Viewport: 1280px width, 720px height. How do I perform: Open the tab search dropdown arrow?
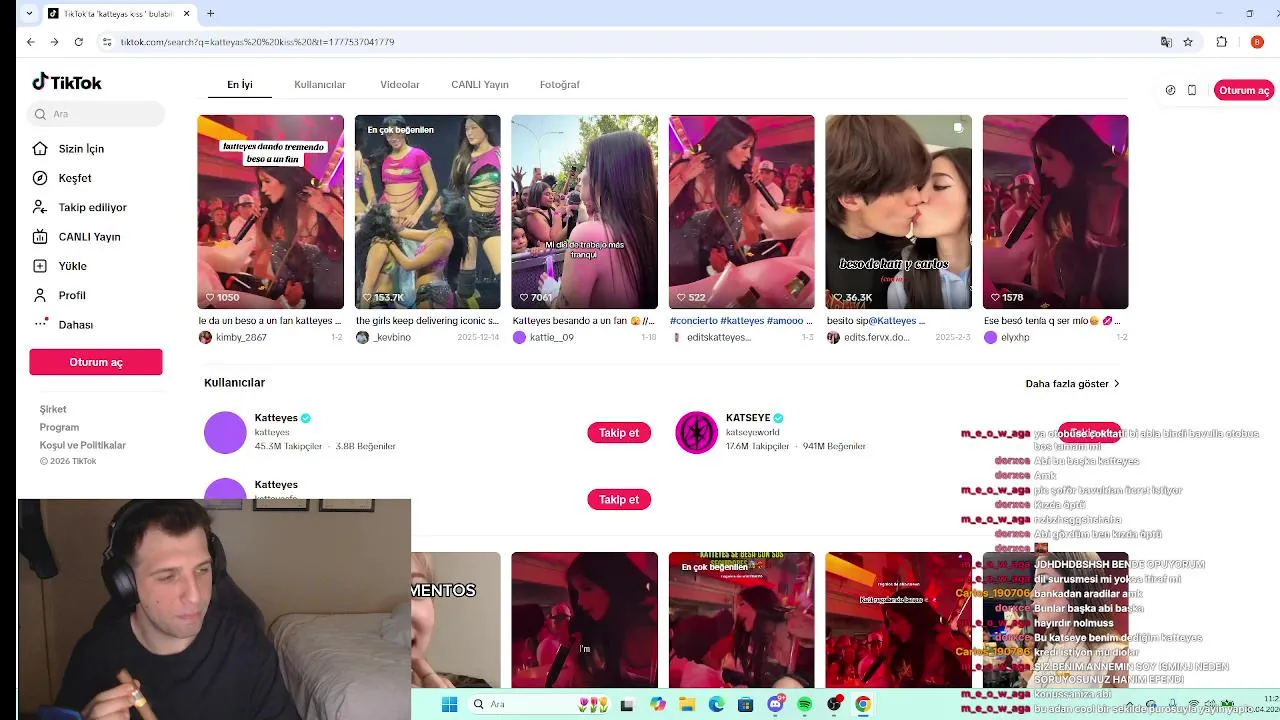coord(27,14)
